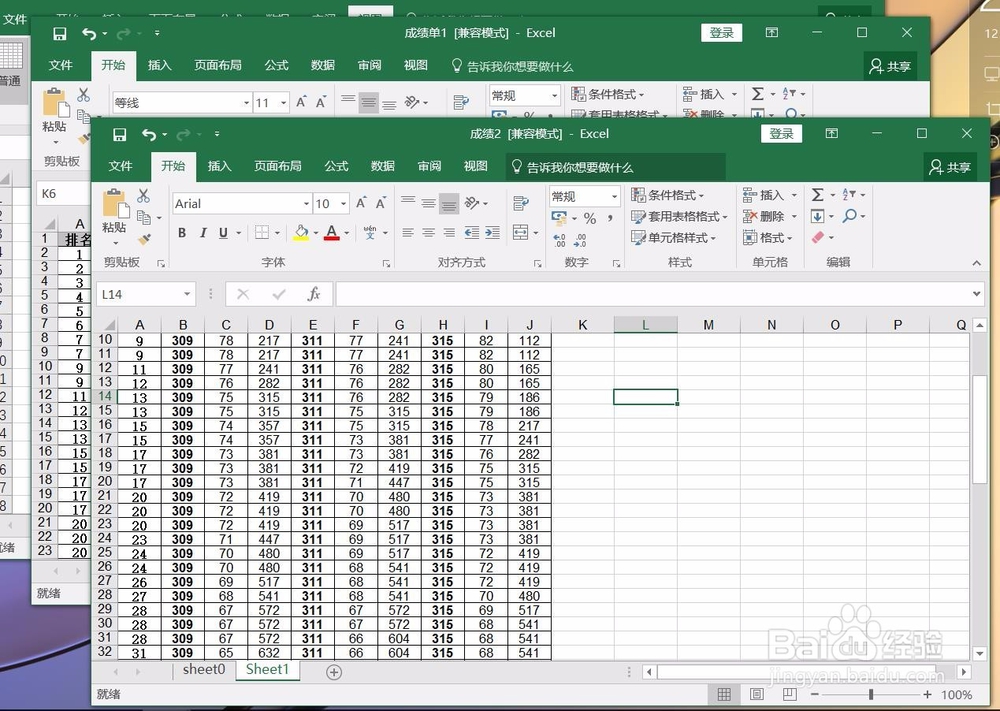Apply bold formatting to selected cell

point(182,232)
